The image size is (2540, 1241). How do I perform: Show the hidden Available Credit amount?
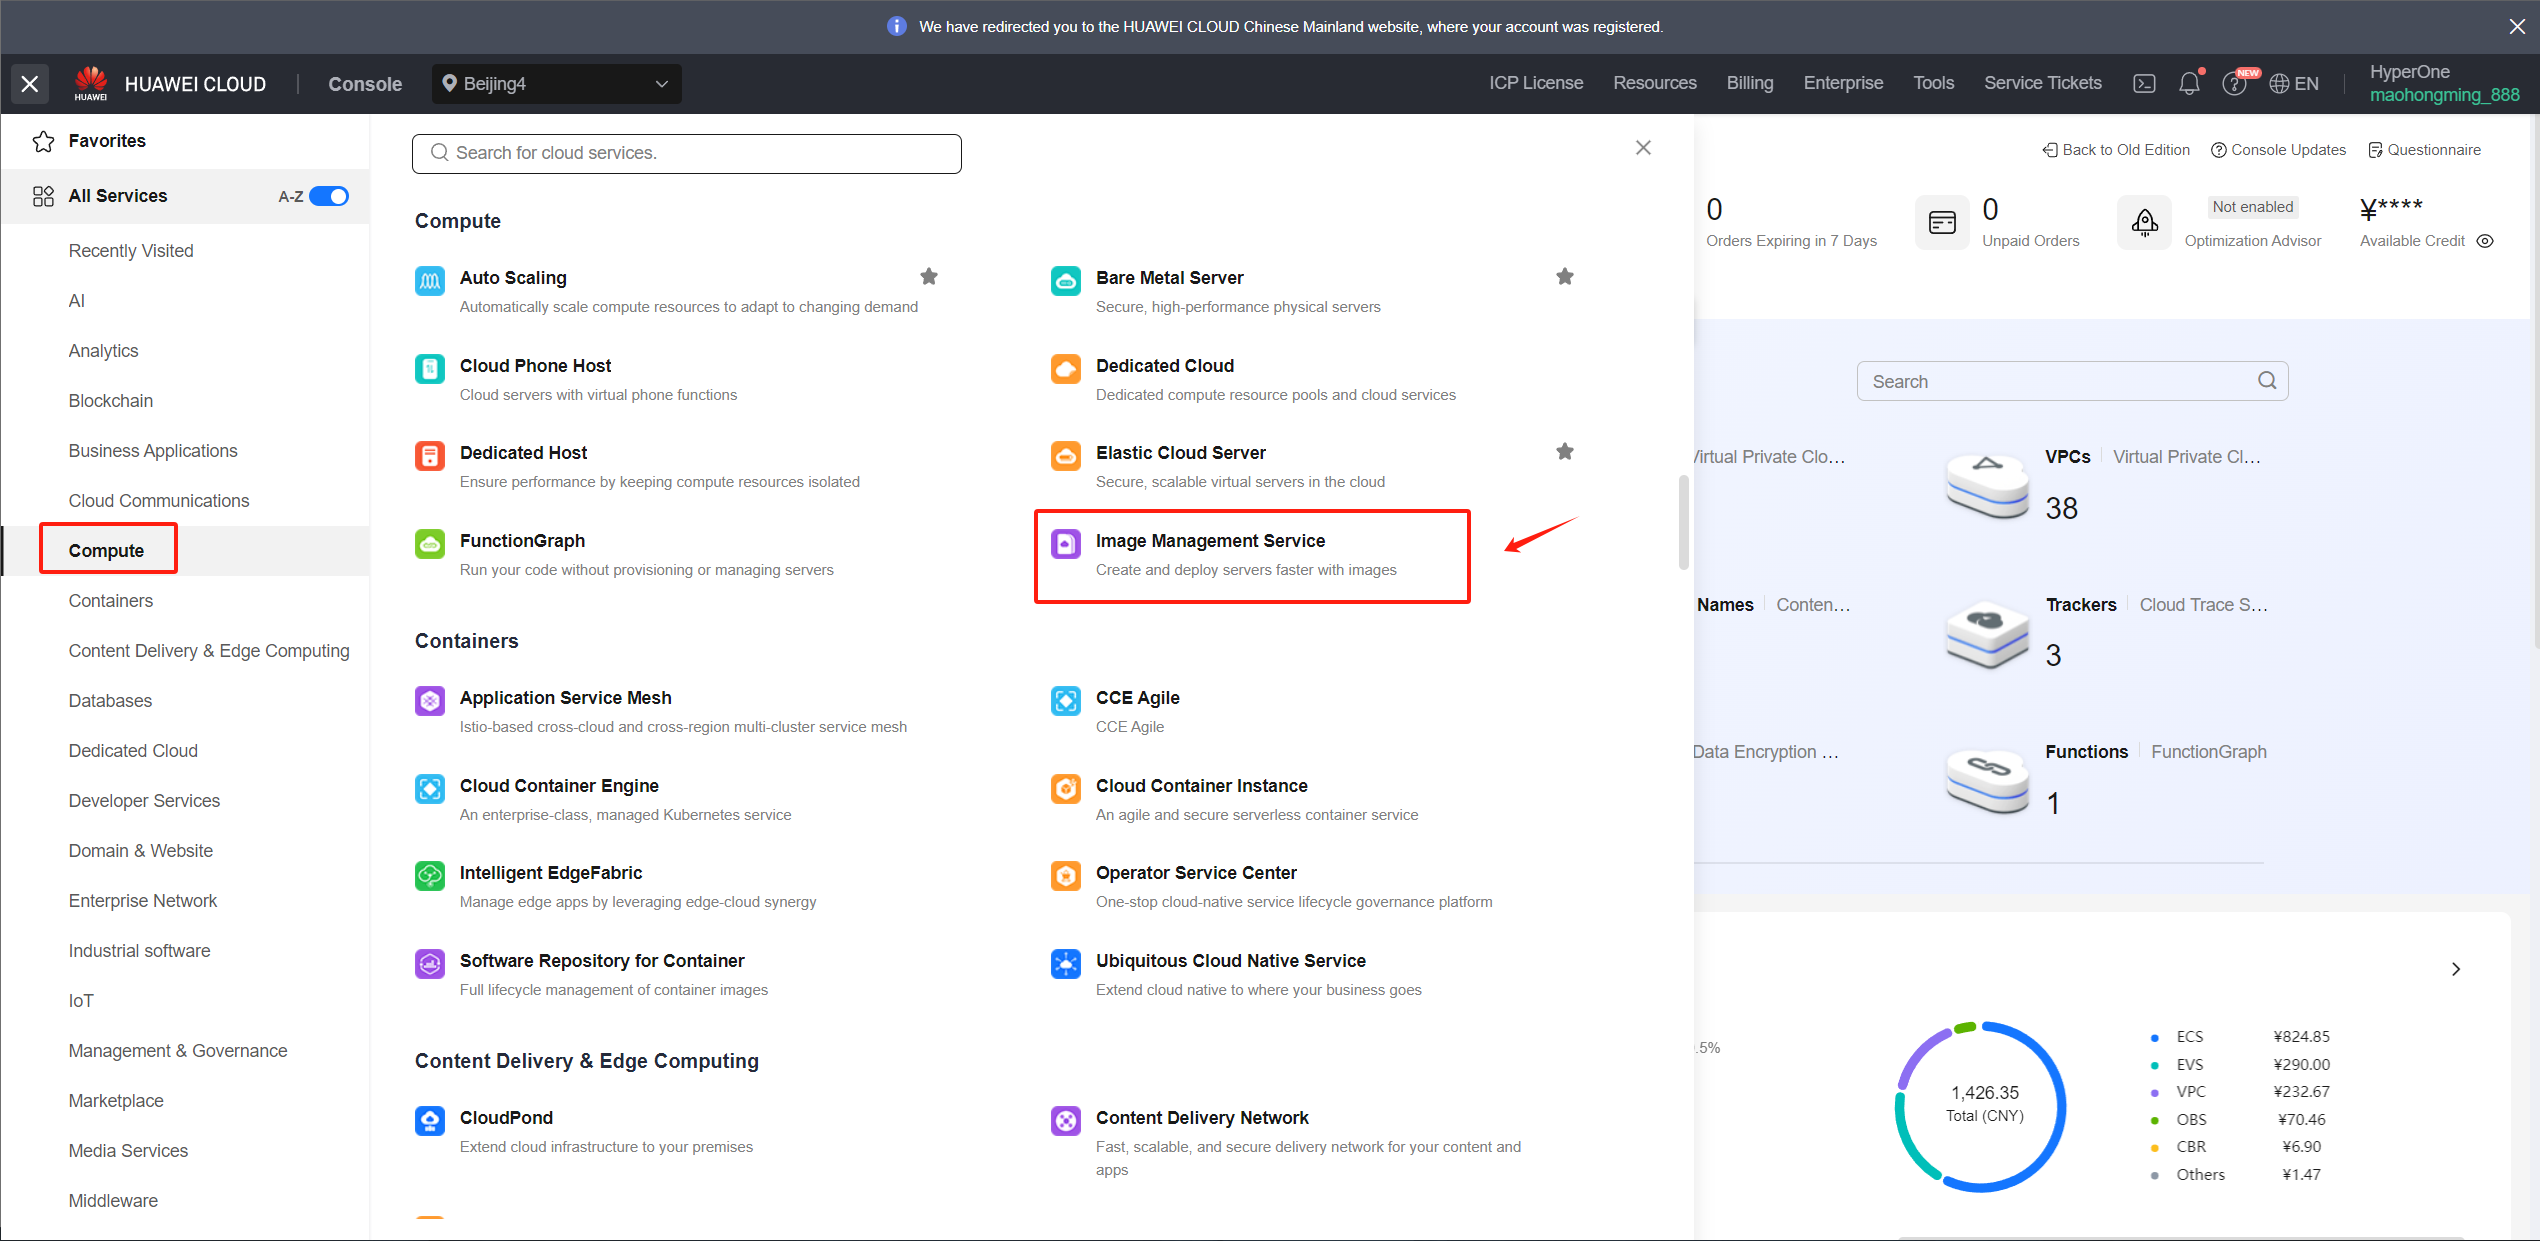coord(2485,241)
